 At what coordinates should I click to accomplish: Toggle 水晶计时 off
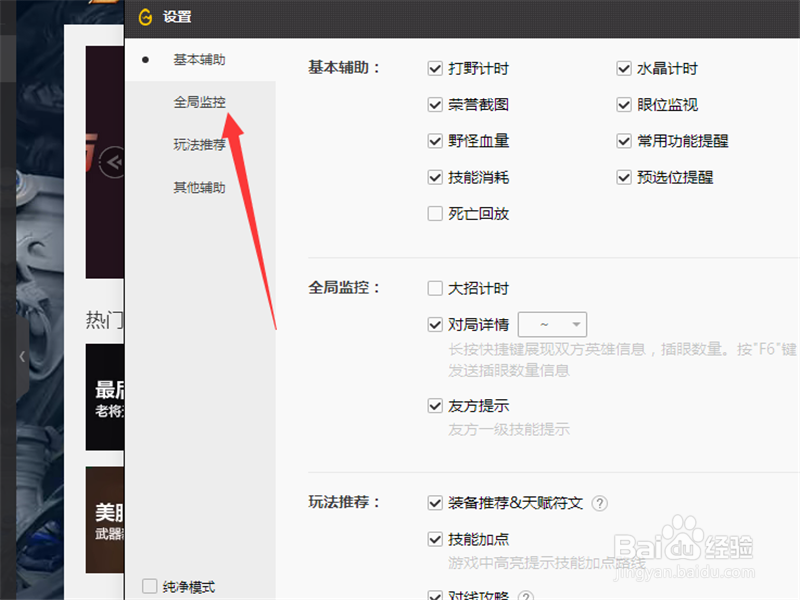pos(624,68)
